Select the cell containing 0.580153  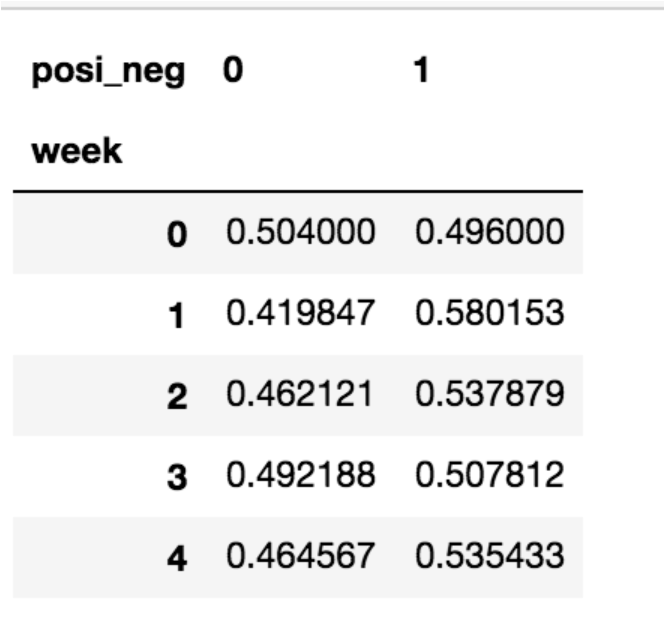(x=489, y=315)
